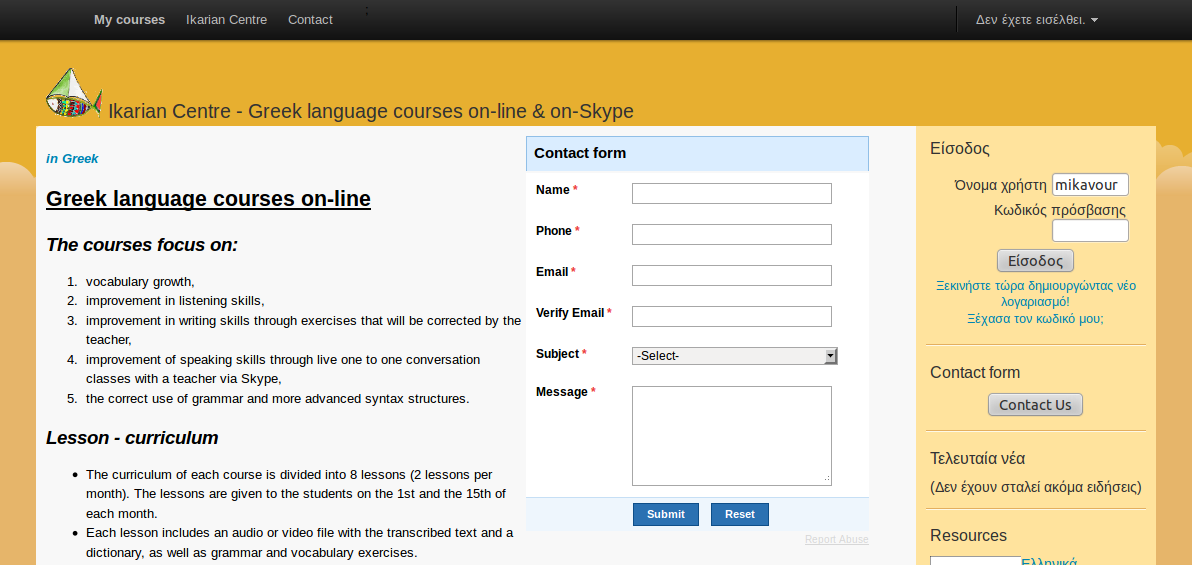Open the My courses menu item
The width and height of the screenshot is (1192, 565).
[129, 20]
